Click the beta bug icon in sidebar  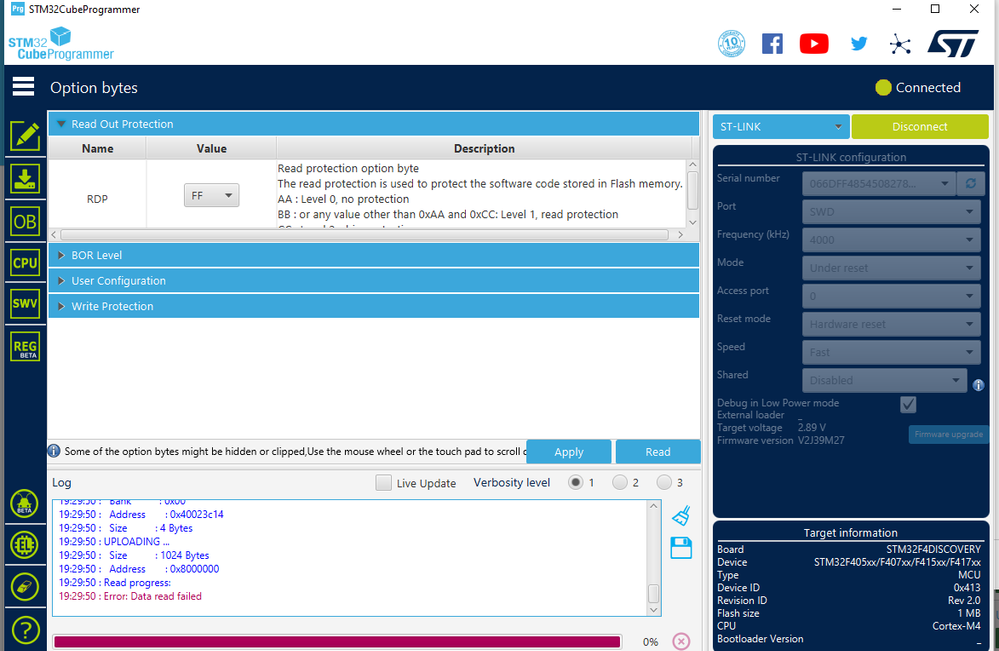point(24,503)
